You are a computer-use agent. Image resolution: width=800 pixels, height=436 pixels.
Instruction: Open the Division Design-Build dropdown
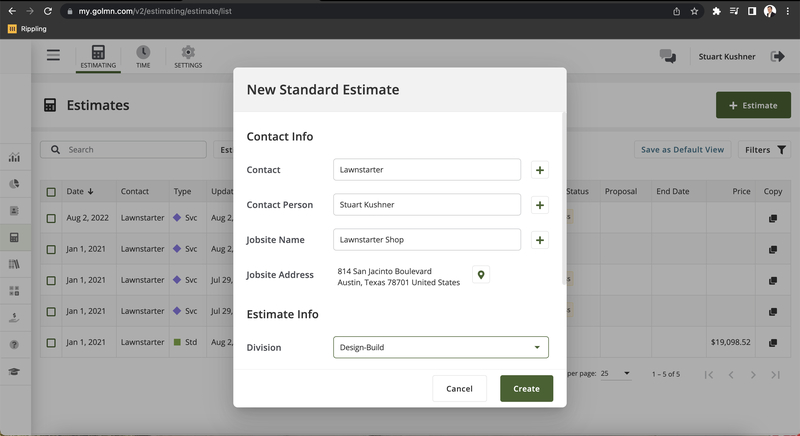[x=441, y=347]
